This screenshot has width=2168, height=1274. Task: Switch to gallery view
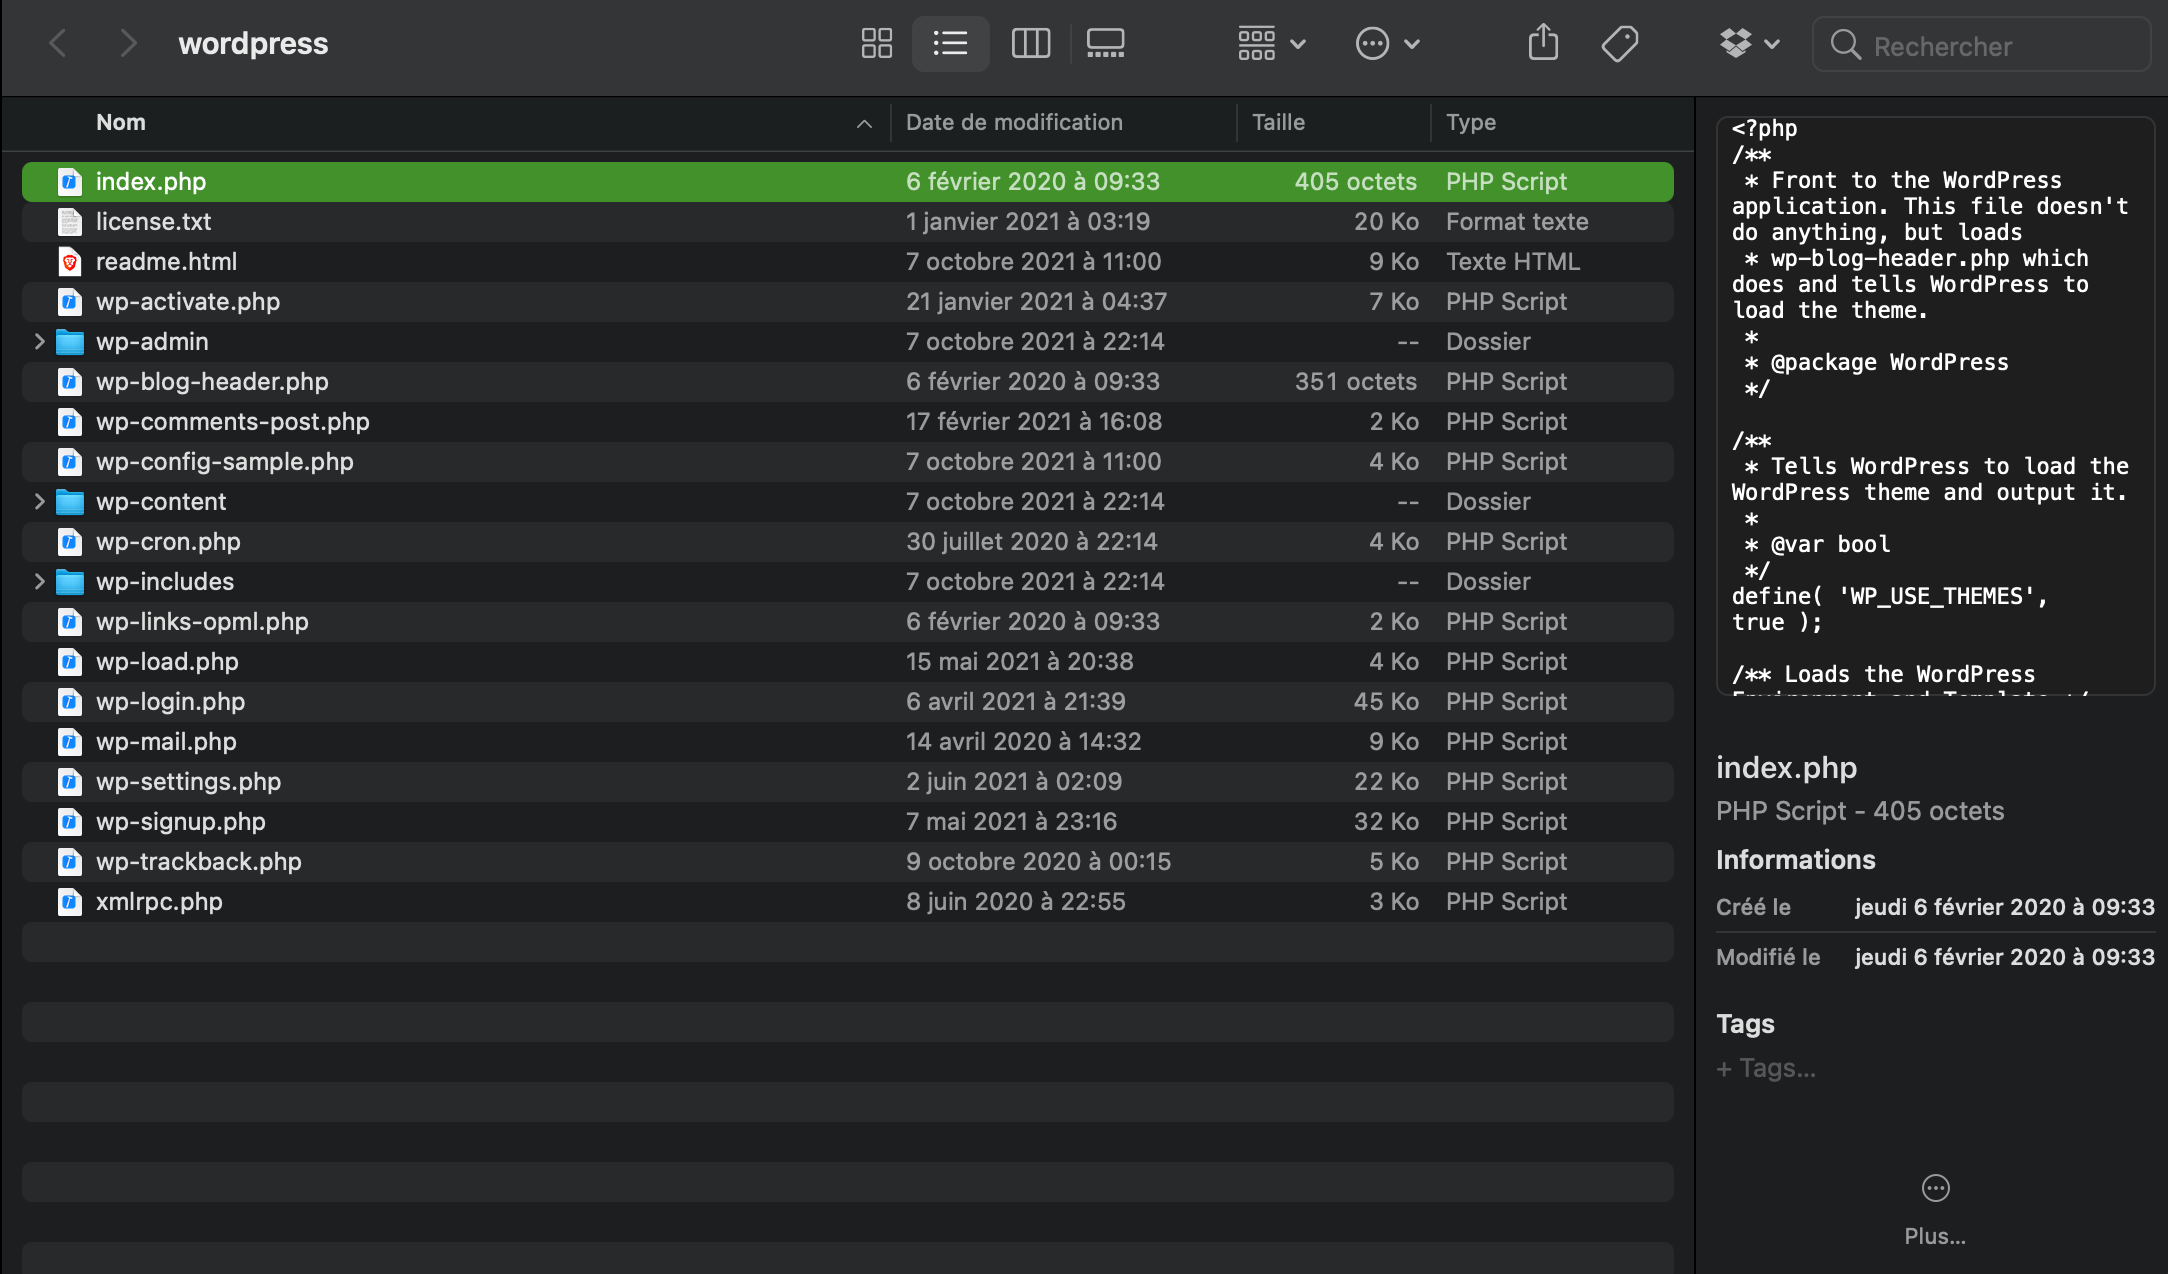coord(1105,43)
